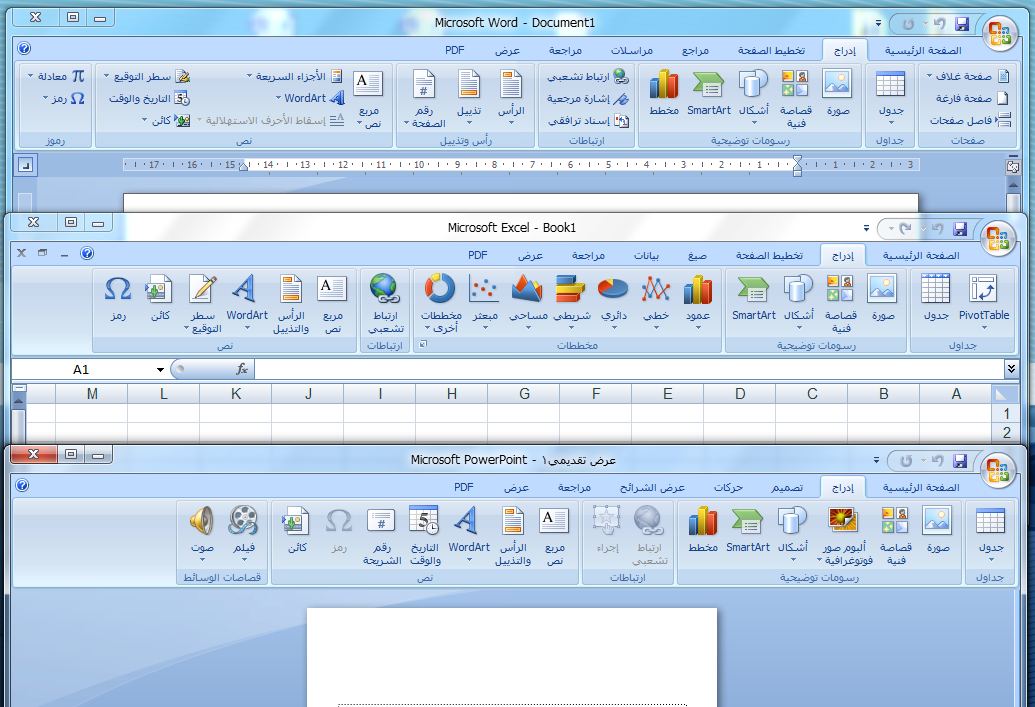Insert رمز symbol in Excel
This screenshot has width=1035, height=707.
(118, 298)
